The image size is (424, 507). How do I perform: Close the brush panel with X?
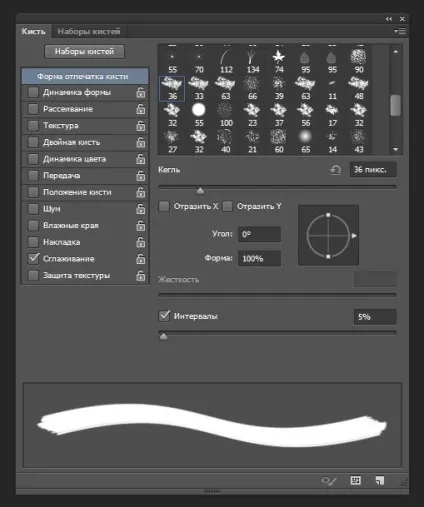(402, 19)
